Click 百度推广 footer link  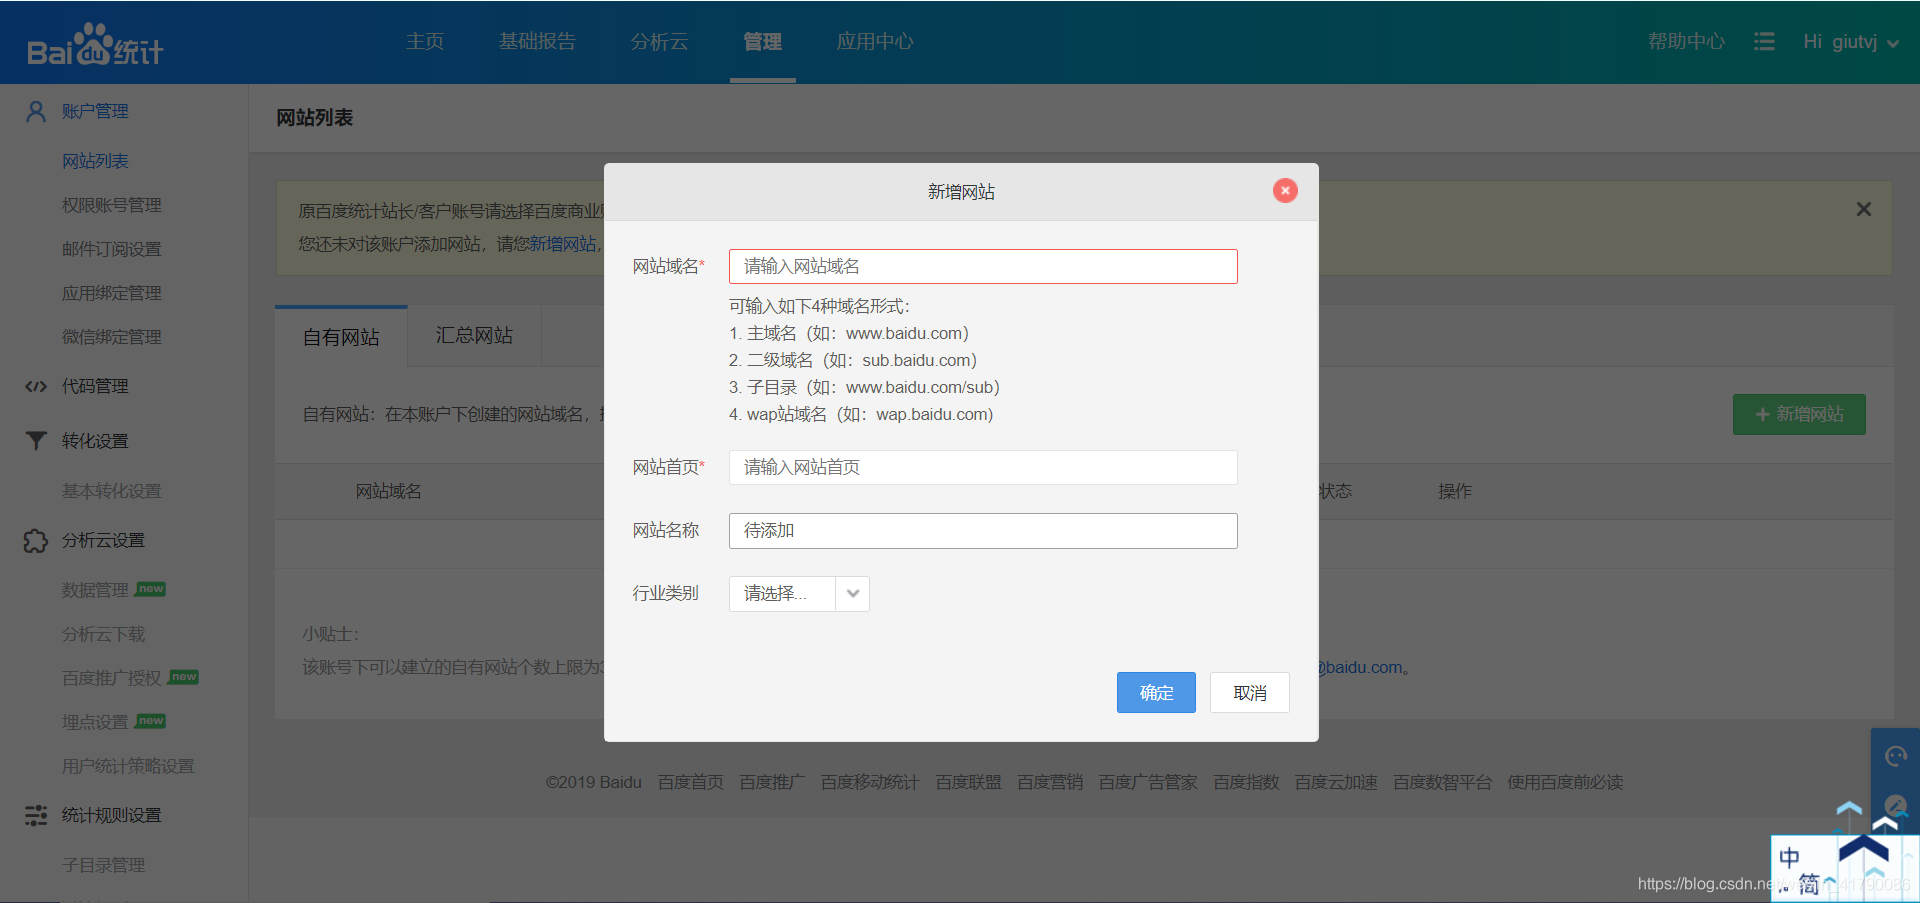click(772, 782)
